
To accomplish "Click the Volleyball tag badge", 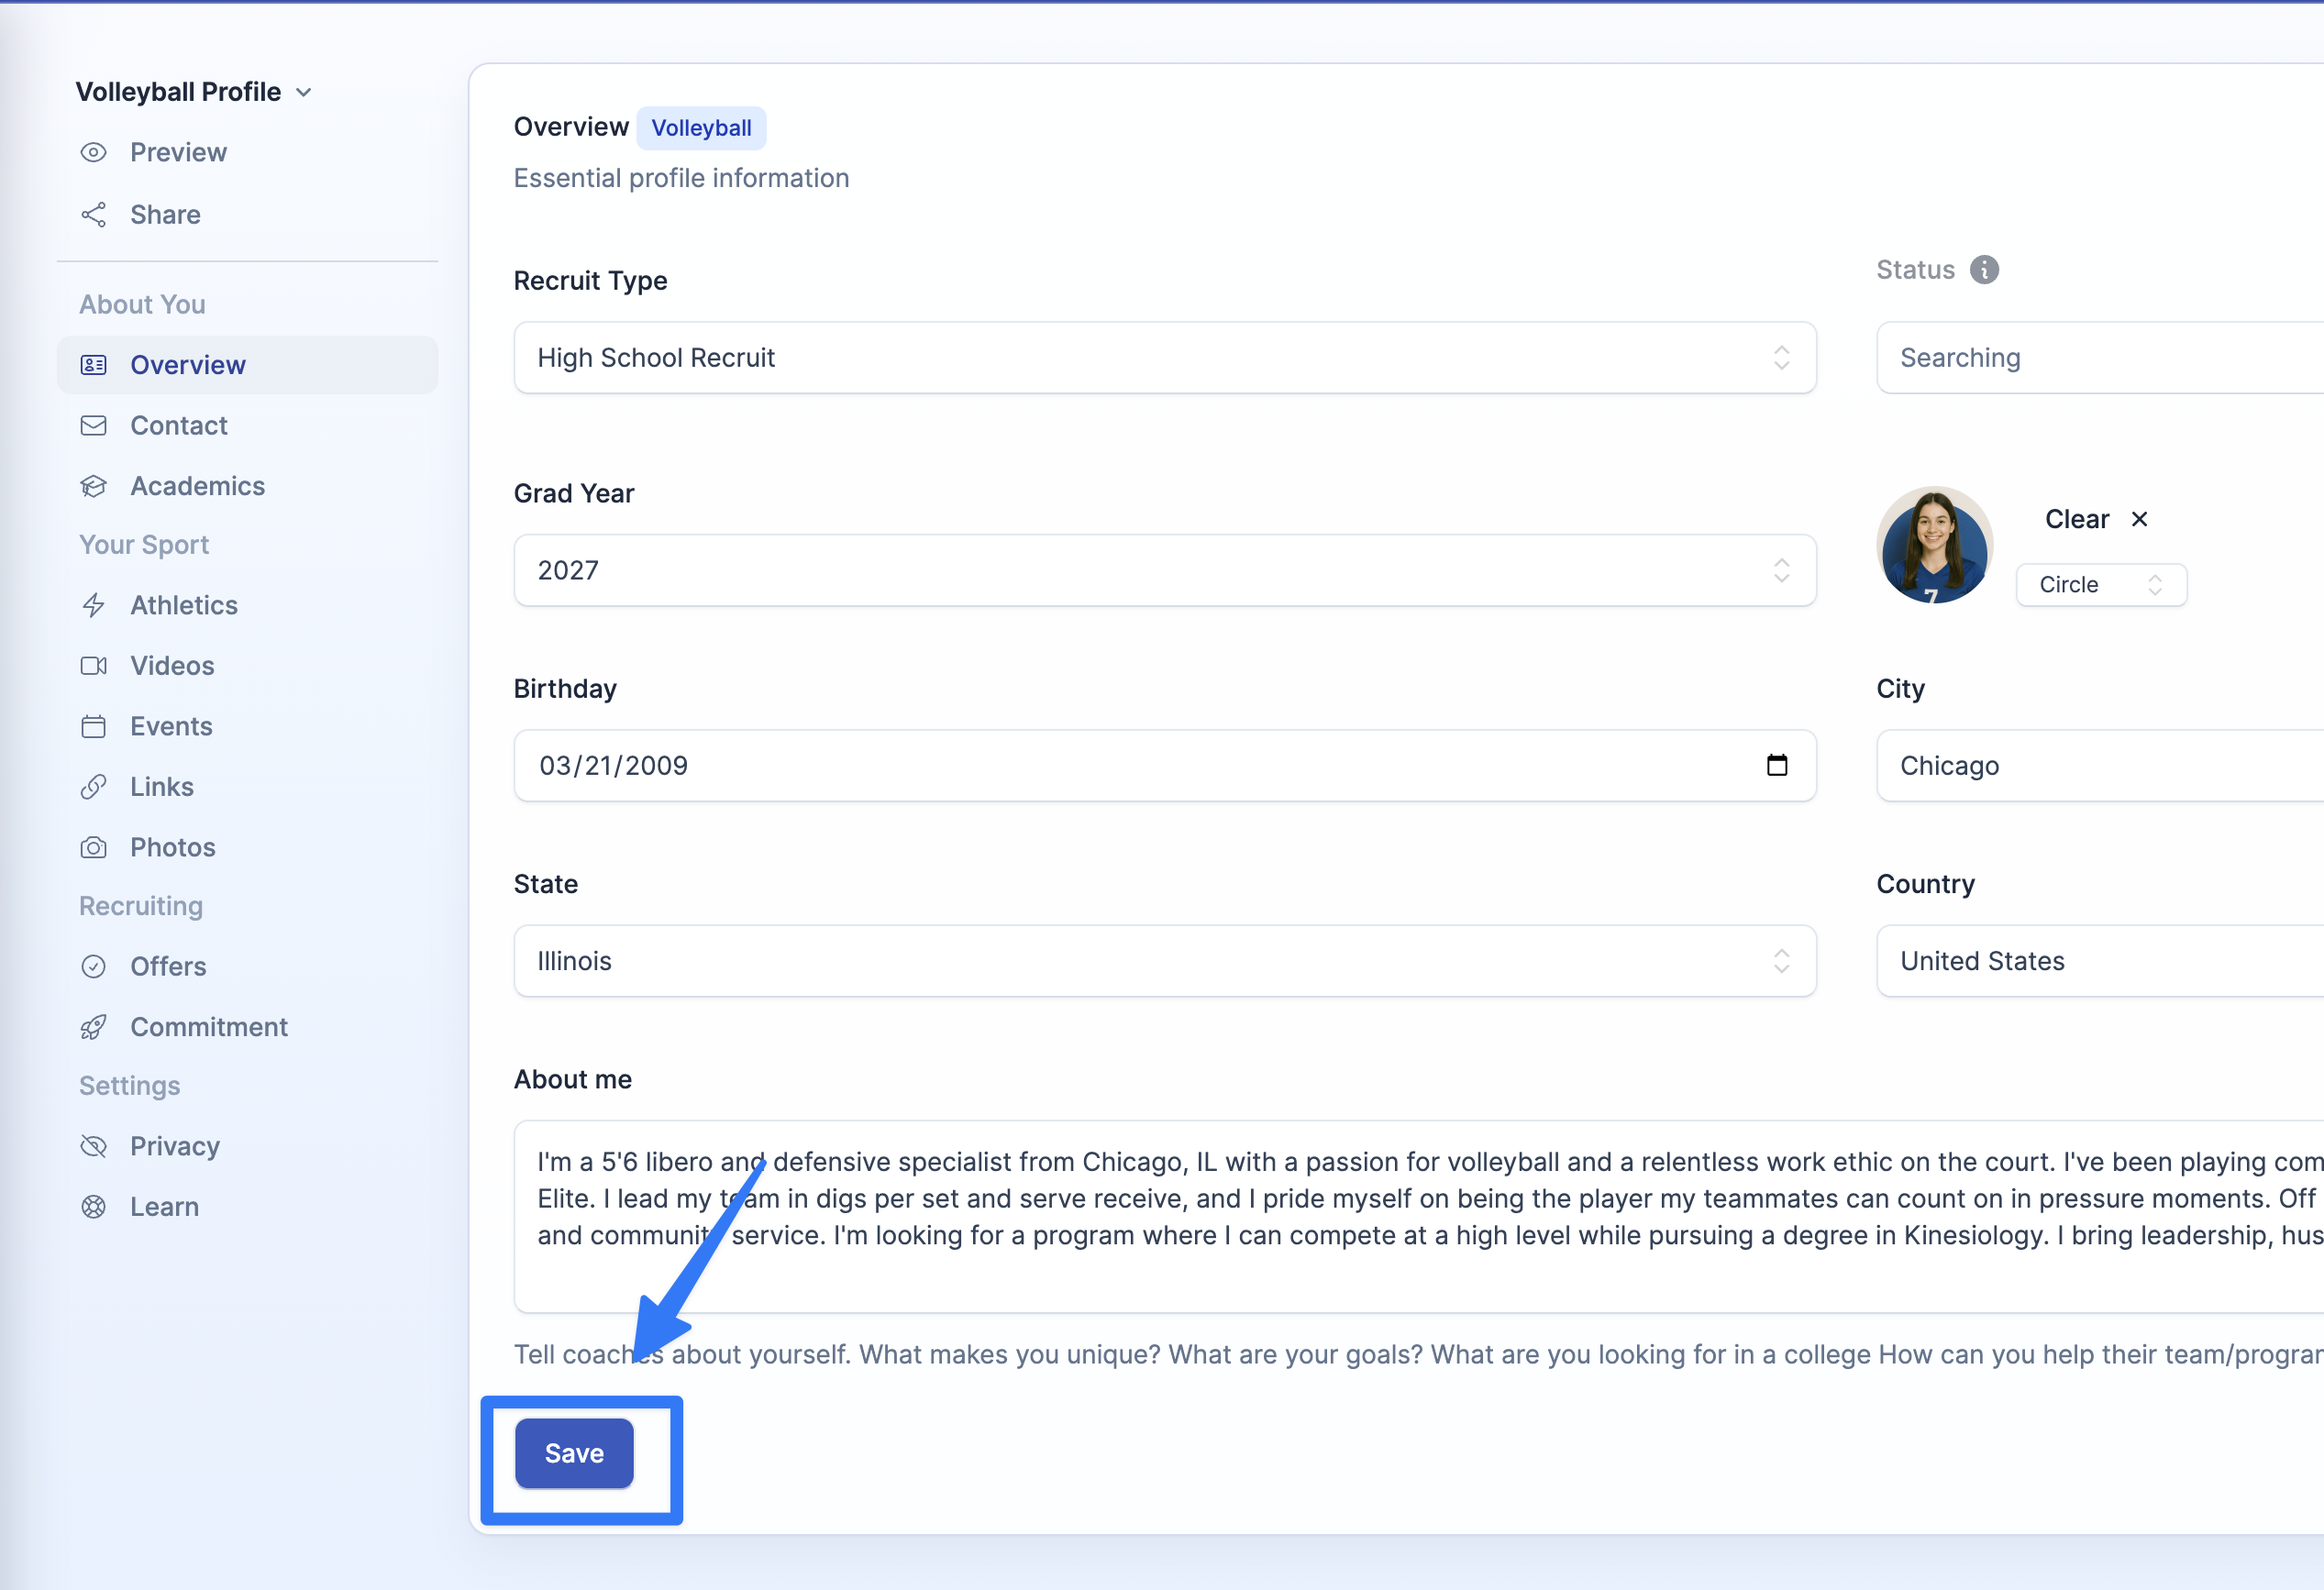I will (701, 128).
